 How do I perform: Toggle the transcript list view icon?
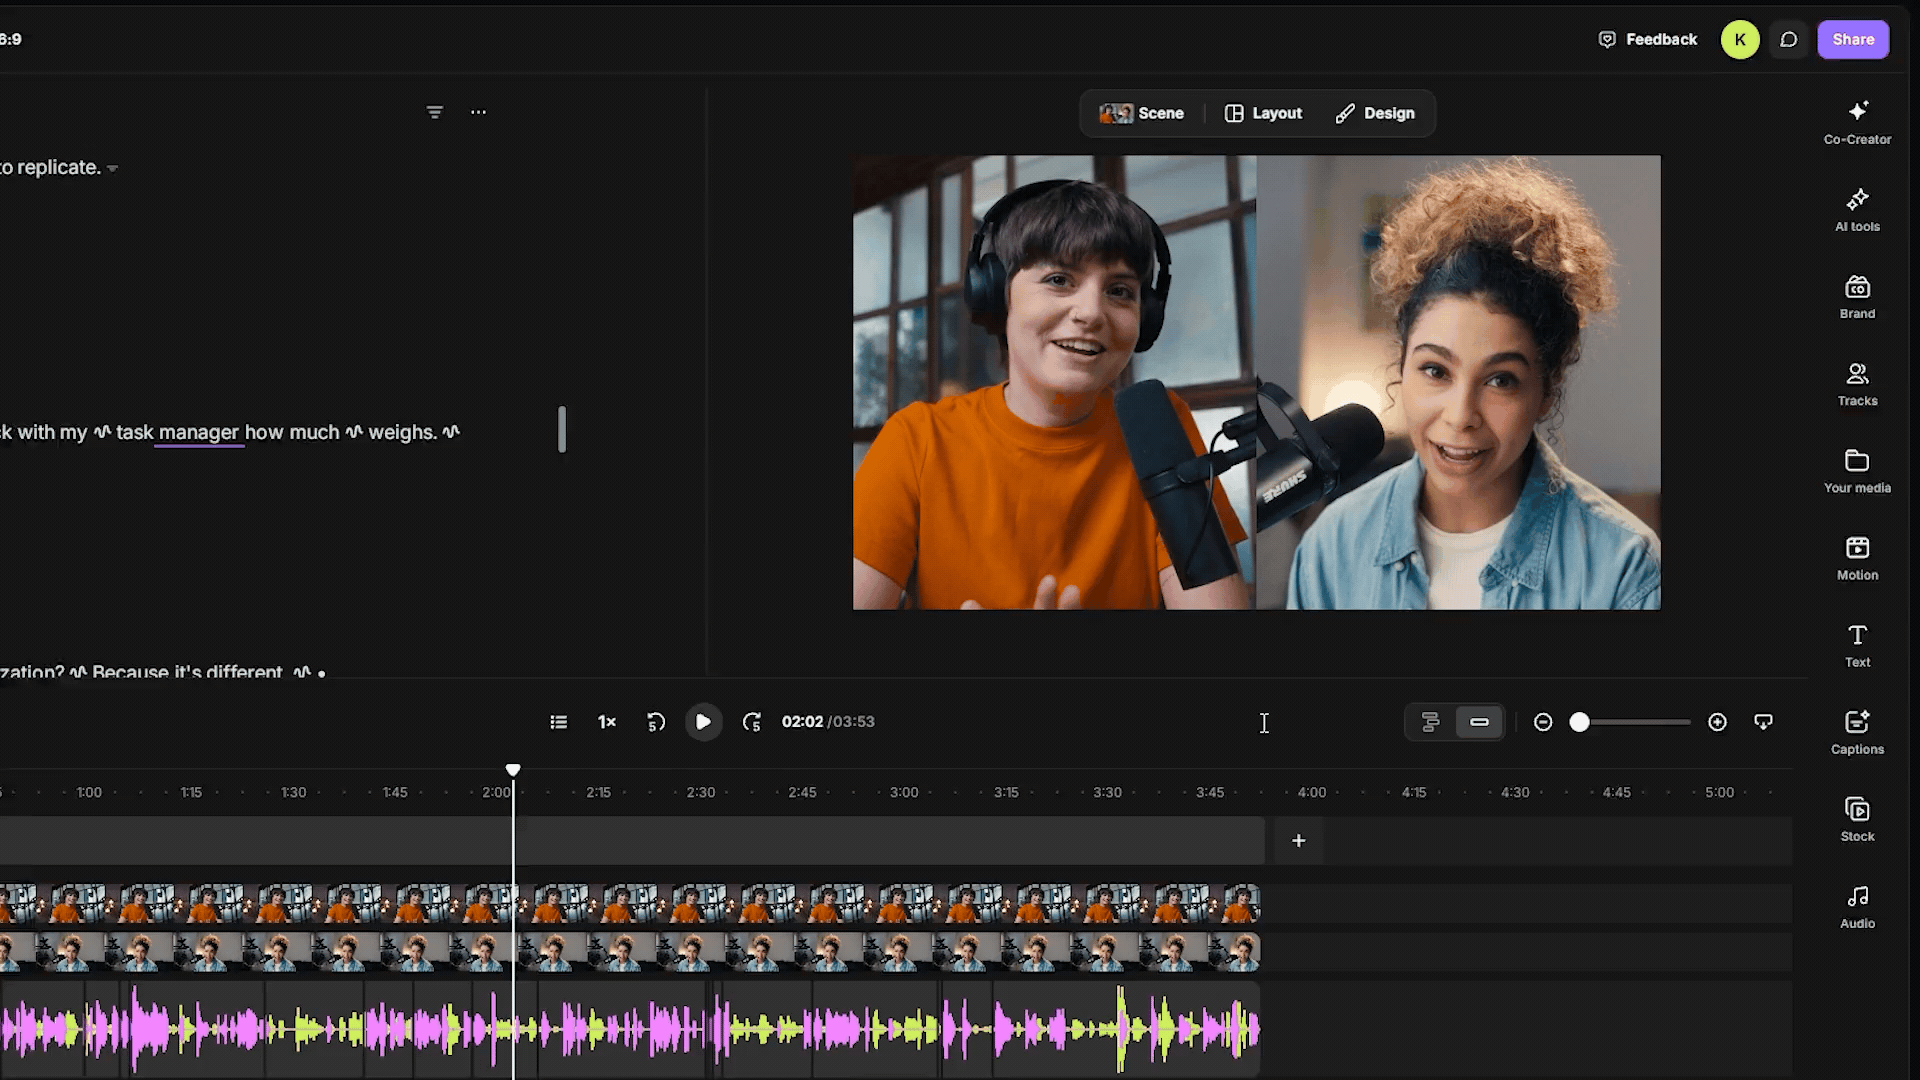point(559,722)
